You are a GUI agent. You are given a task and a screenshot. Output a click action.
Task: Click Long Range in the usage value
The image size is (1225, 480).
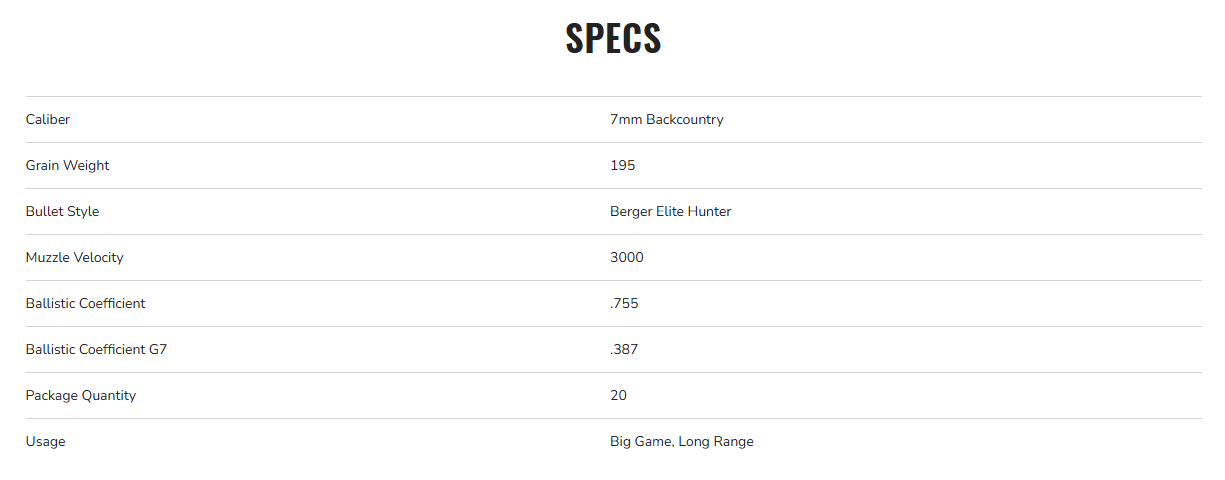pos(716,442)
